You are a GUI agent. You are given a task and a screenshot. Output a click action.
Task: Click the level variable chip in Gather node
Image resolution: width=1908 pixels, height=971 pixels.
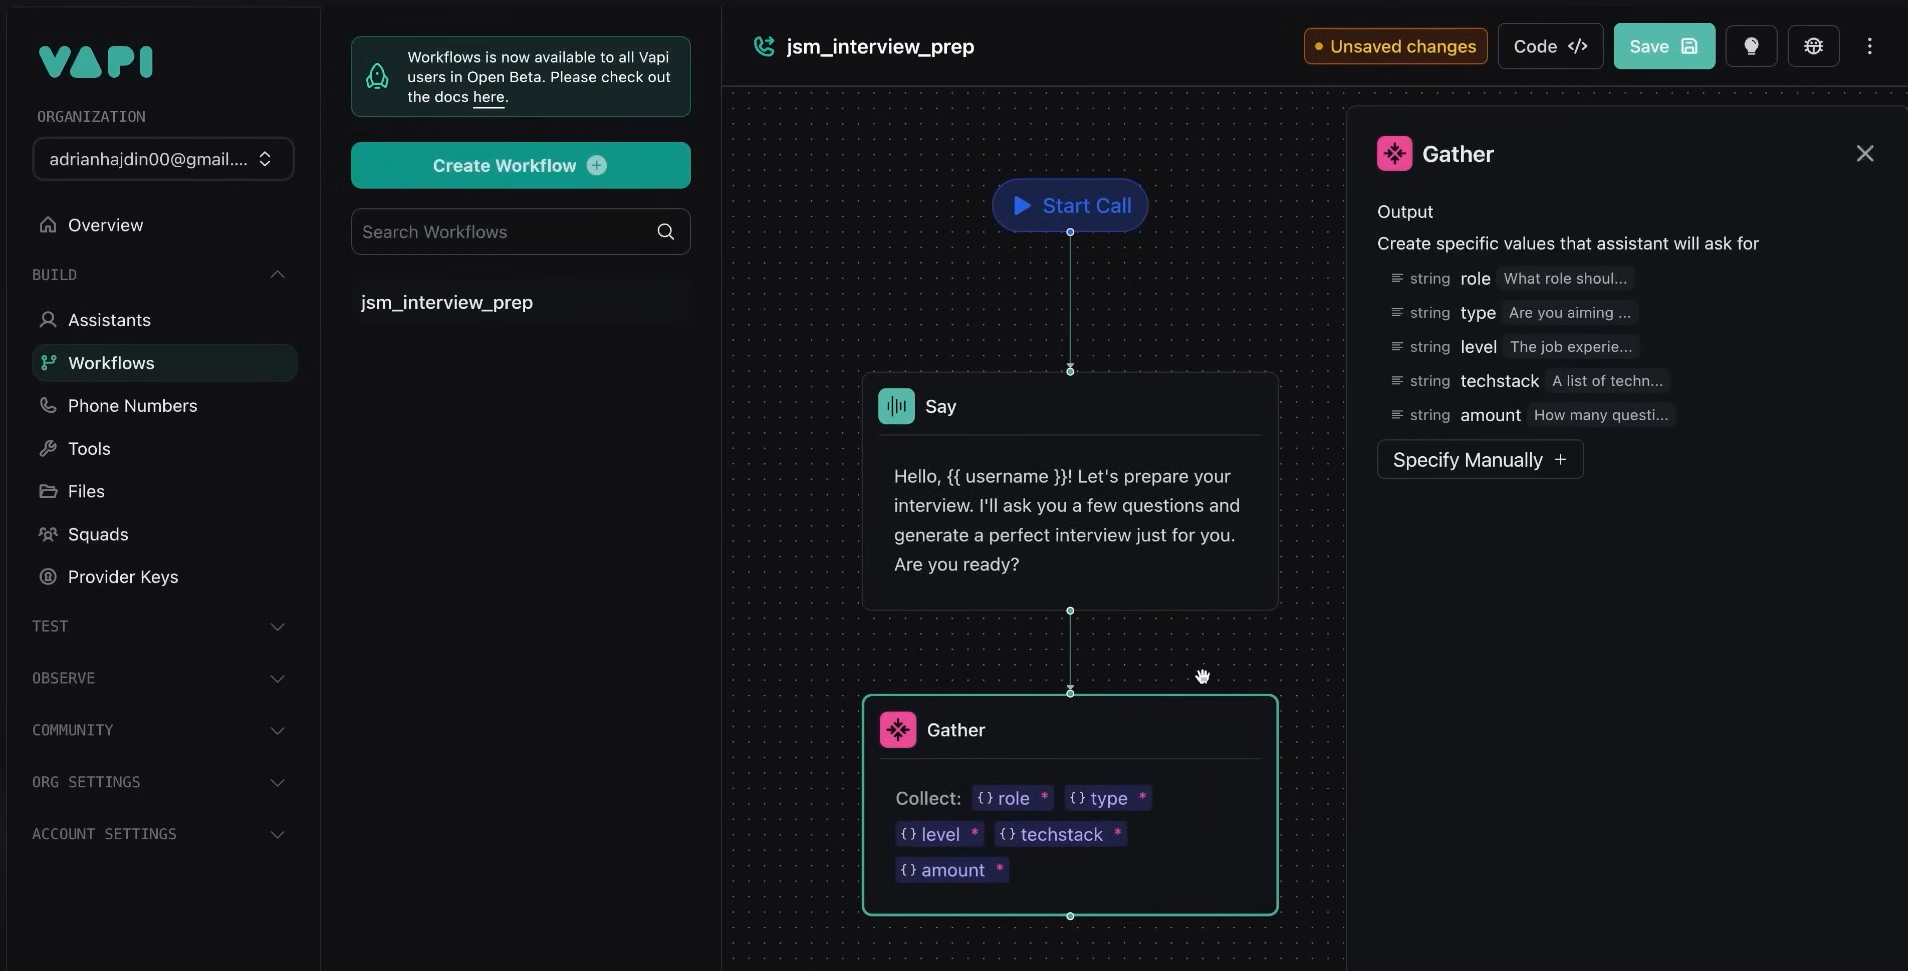pos(940,834)
